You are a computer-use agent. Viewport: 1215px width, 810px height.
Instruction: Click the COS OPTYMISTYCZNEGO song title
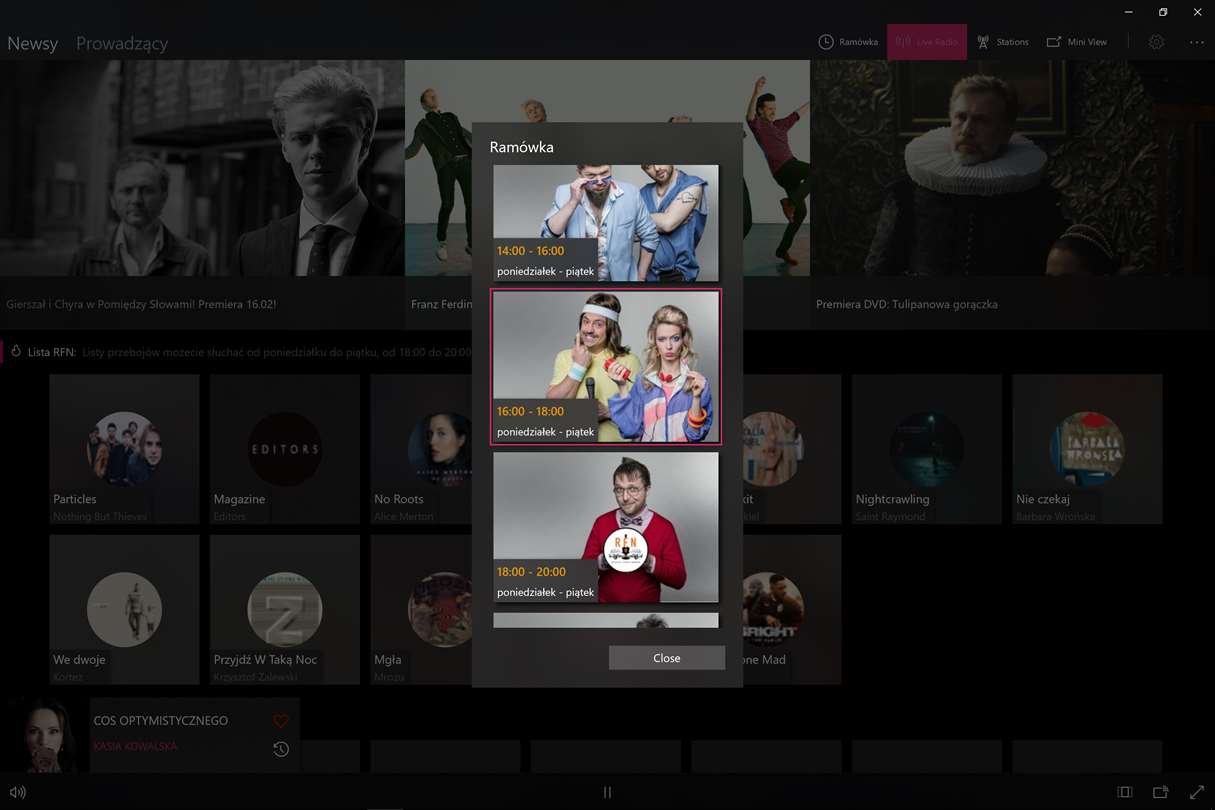pyautogui.click(x=161, y=721)
